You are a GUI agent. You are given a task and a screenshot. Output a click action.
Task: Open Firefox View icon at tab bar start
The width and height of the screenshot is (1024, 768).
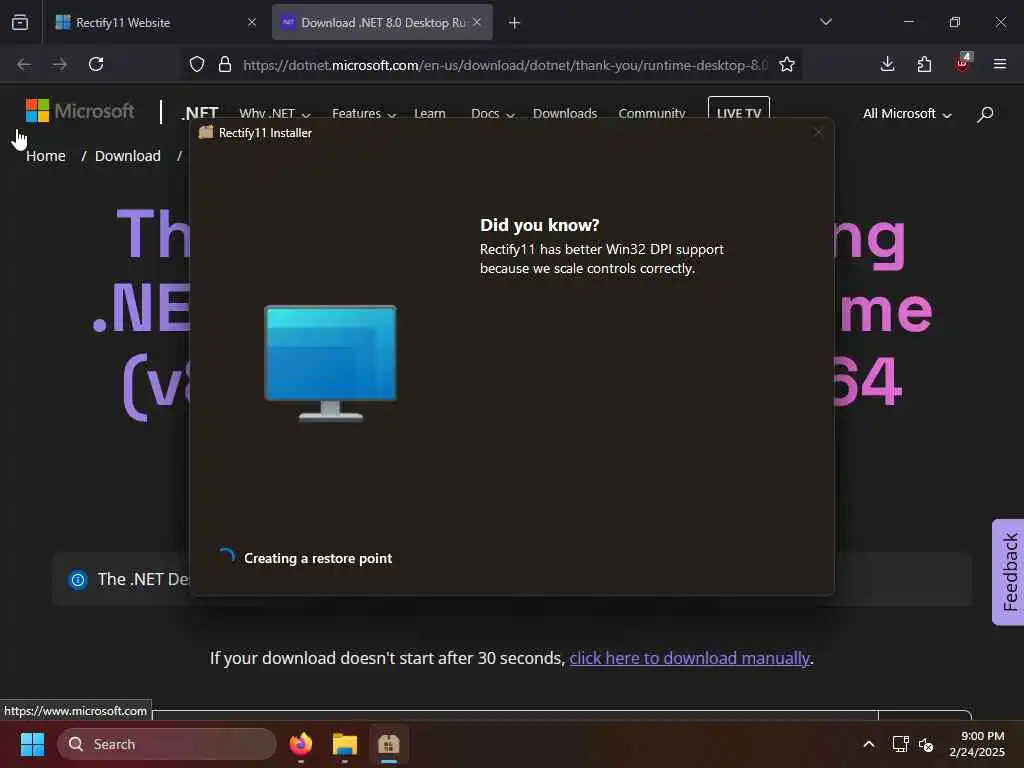(20, 22)
